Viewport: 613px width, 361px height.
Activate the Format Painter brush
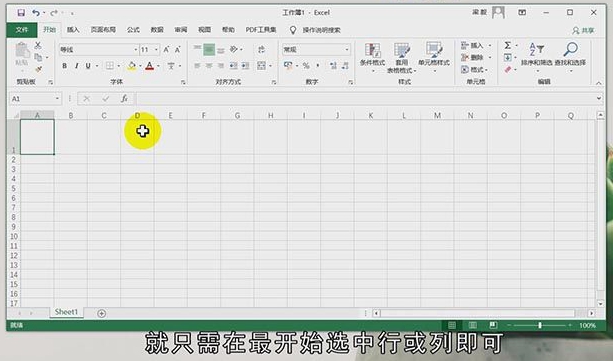click(38, 69)
